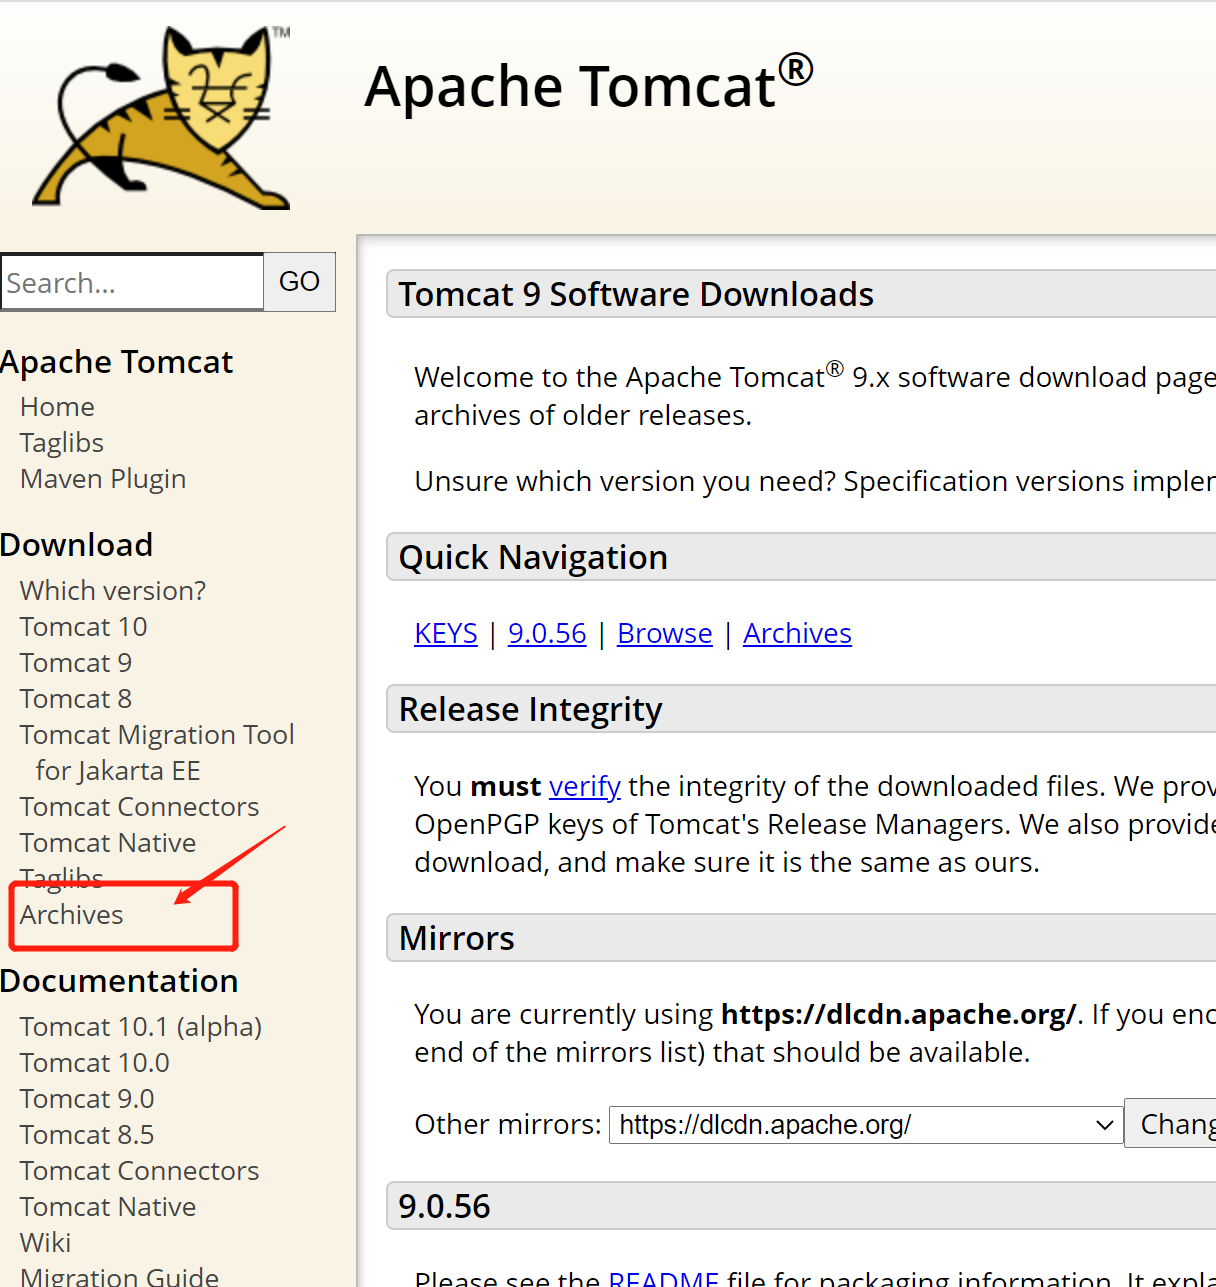Open Tomcat 8.5 documentation
This screenshot has height=1287, width=1216.
(x=87, y=1135)
